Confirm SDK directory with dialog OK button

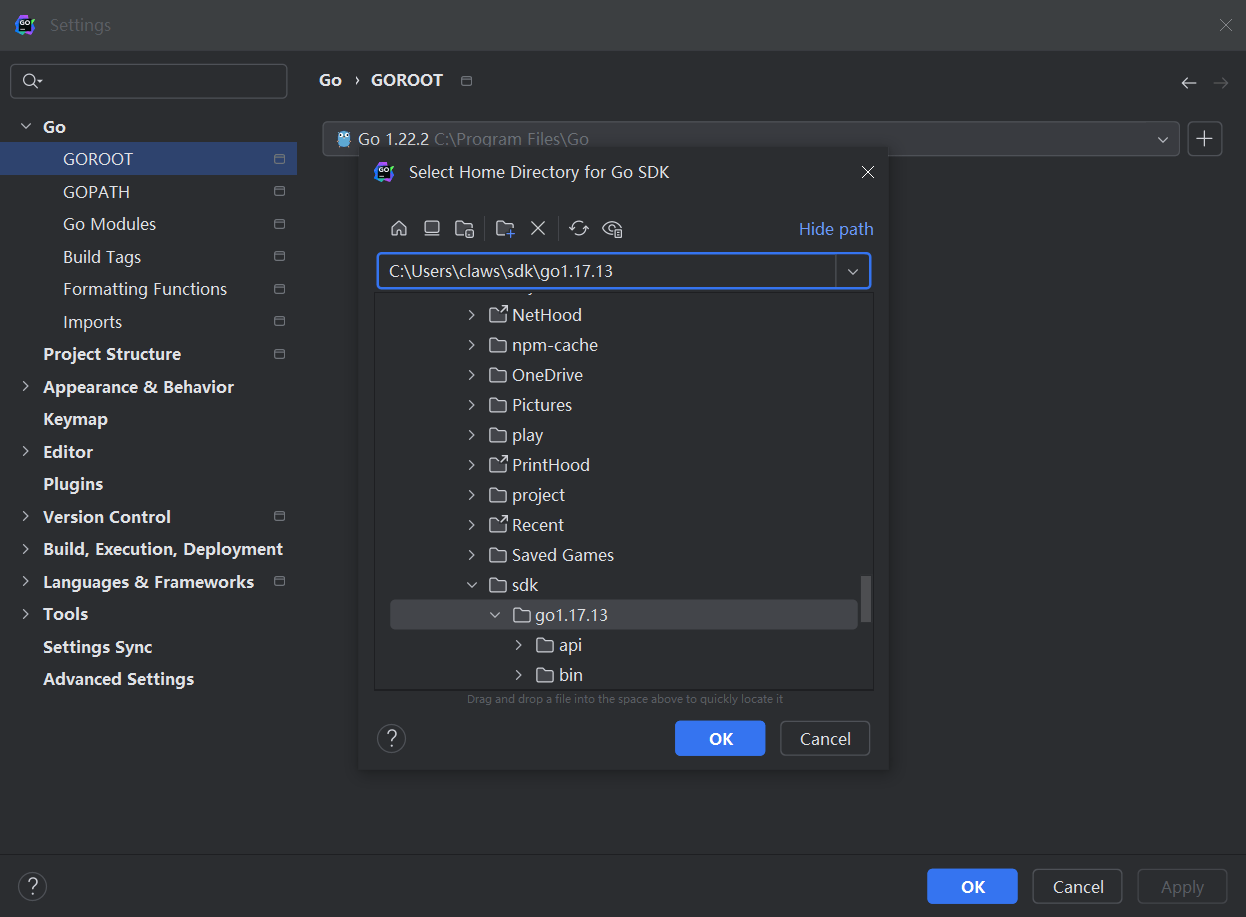720,739
